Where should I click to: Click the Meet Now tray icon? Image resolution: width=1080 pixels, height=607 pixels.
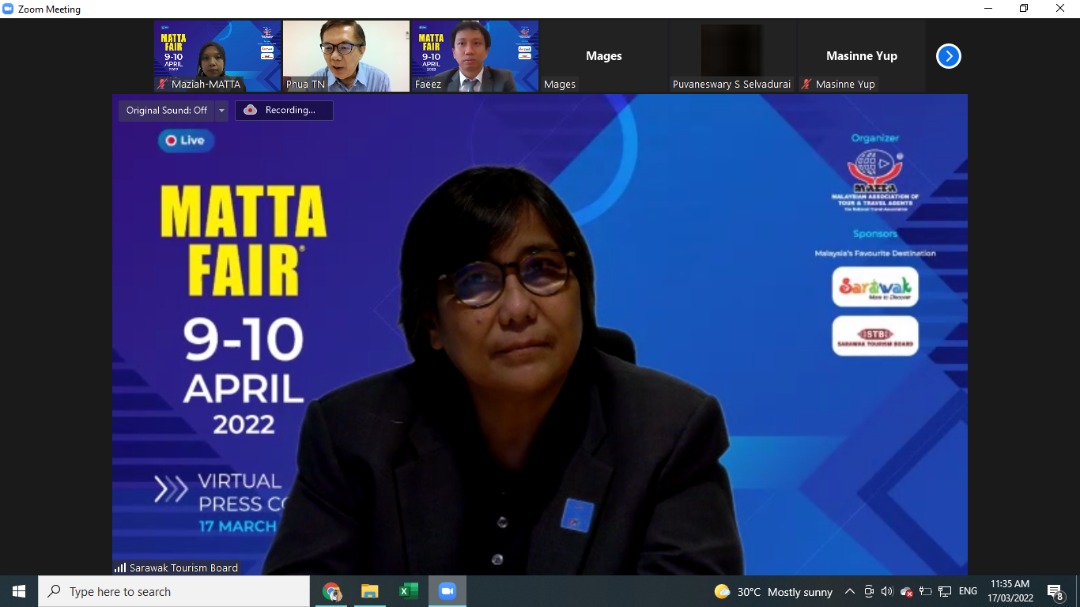[869, 591]
